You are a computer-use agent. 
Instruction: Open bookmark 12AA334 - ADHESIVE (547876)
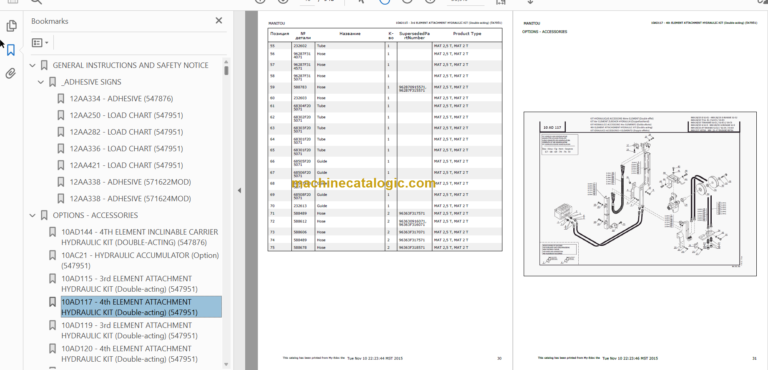pos(121,99)
